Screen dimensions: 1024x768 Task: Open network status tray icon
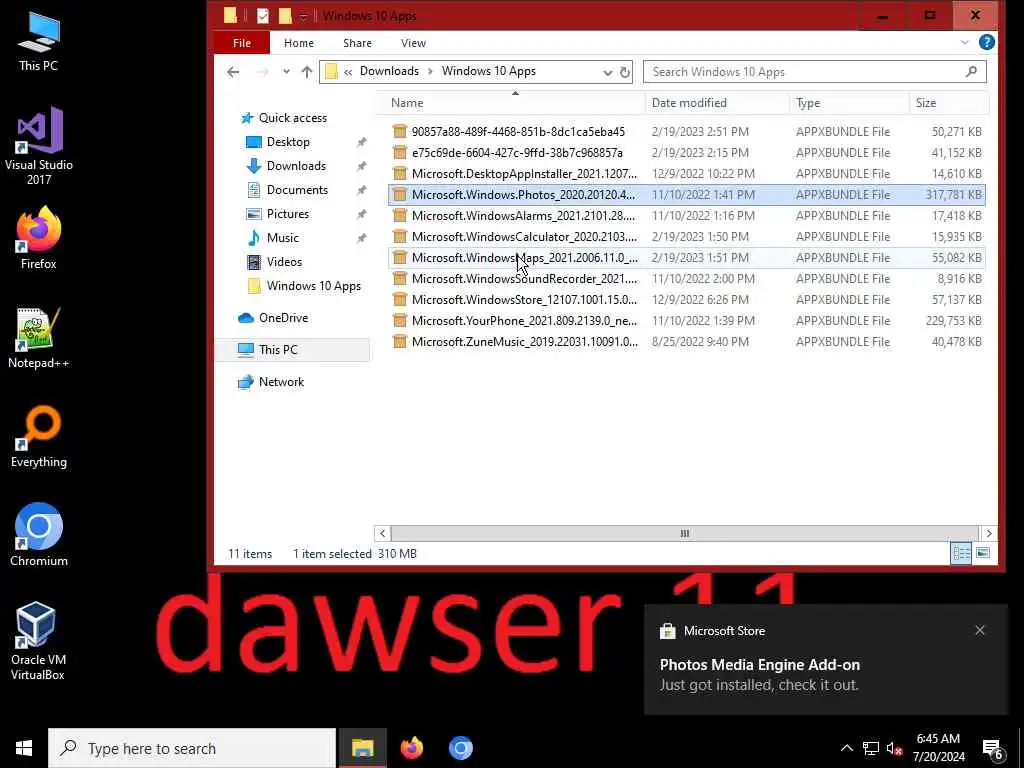tap(871, 748)
